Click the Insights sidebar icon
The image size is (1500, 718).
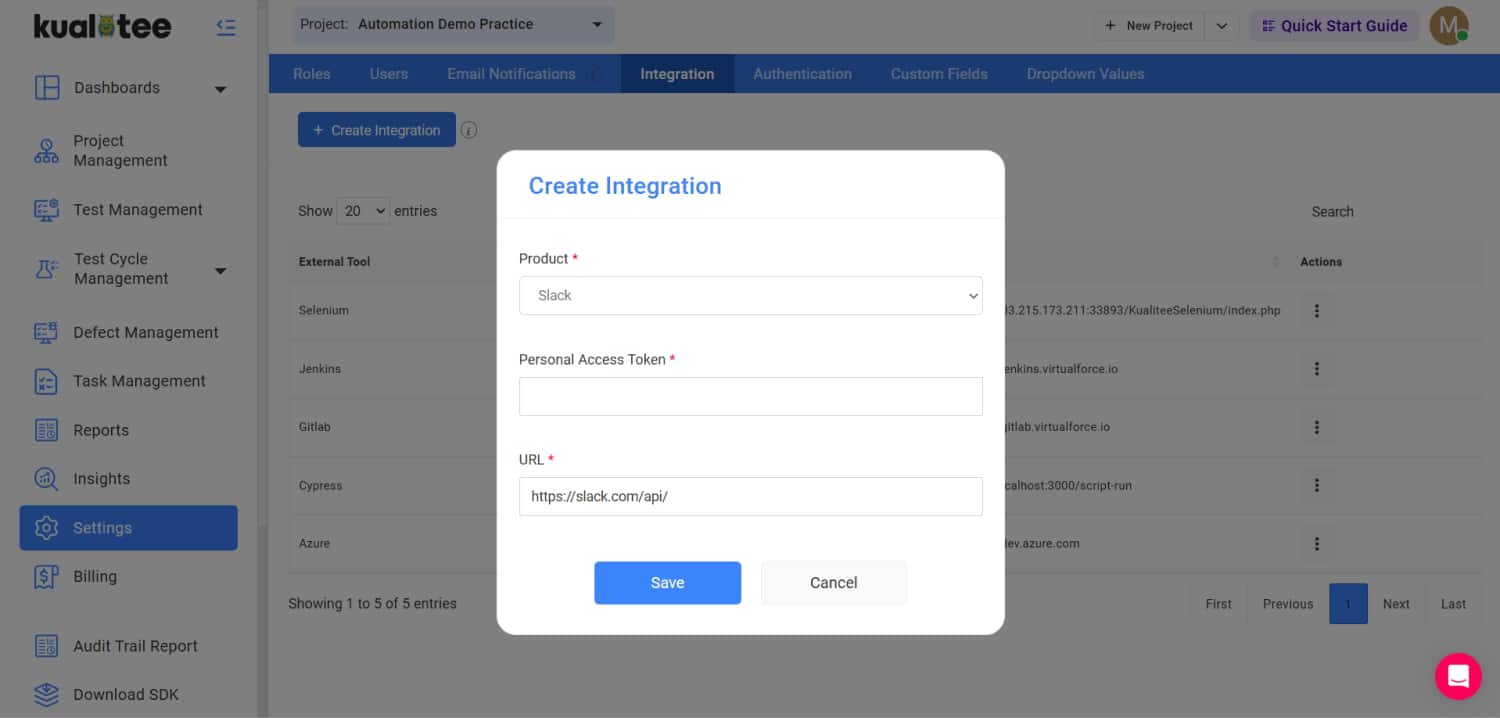tap(46, 479)
